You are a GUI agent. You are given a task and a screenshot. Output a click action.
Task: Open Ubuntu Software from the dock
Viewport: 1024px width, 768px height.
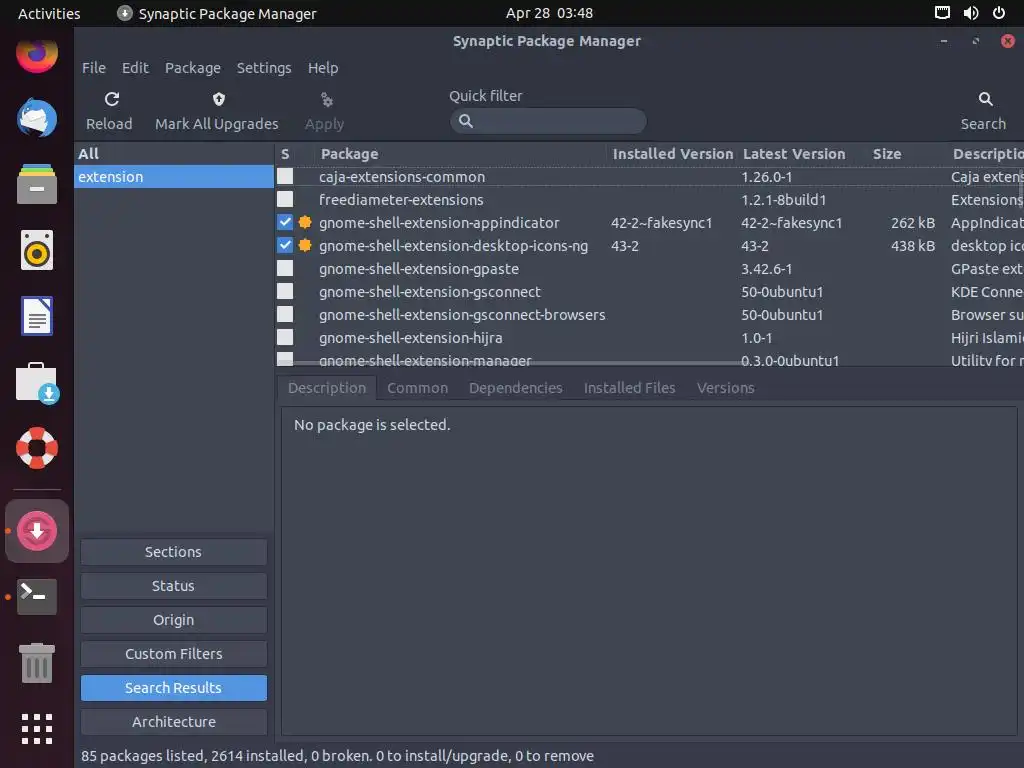coord(37,383)
